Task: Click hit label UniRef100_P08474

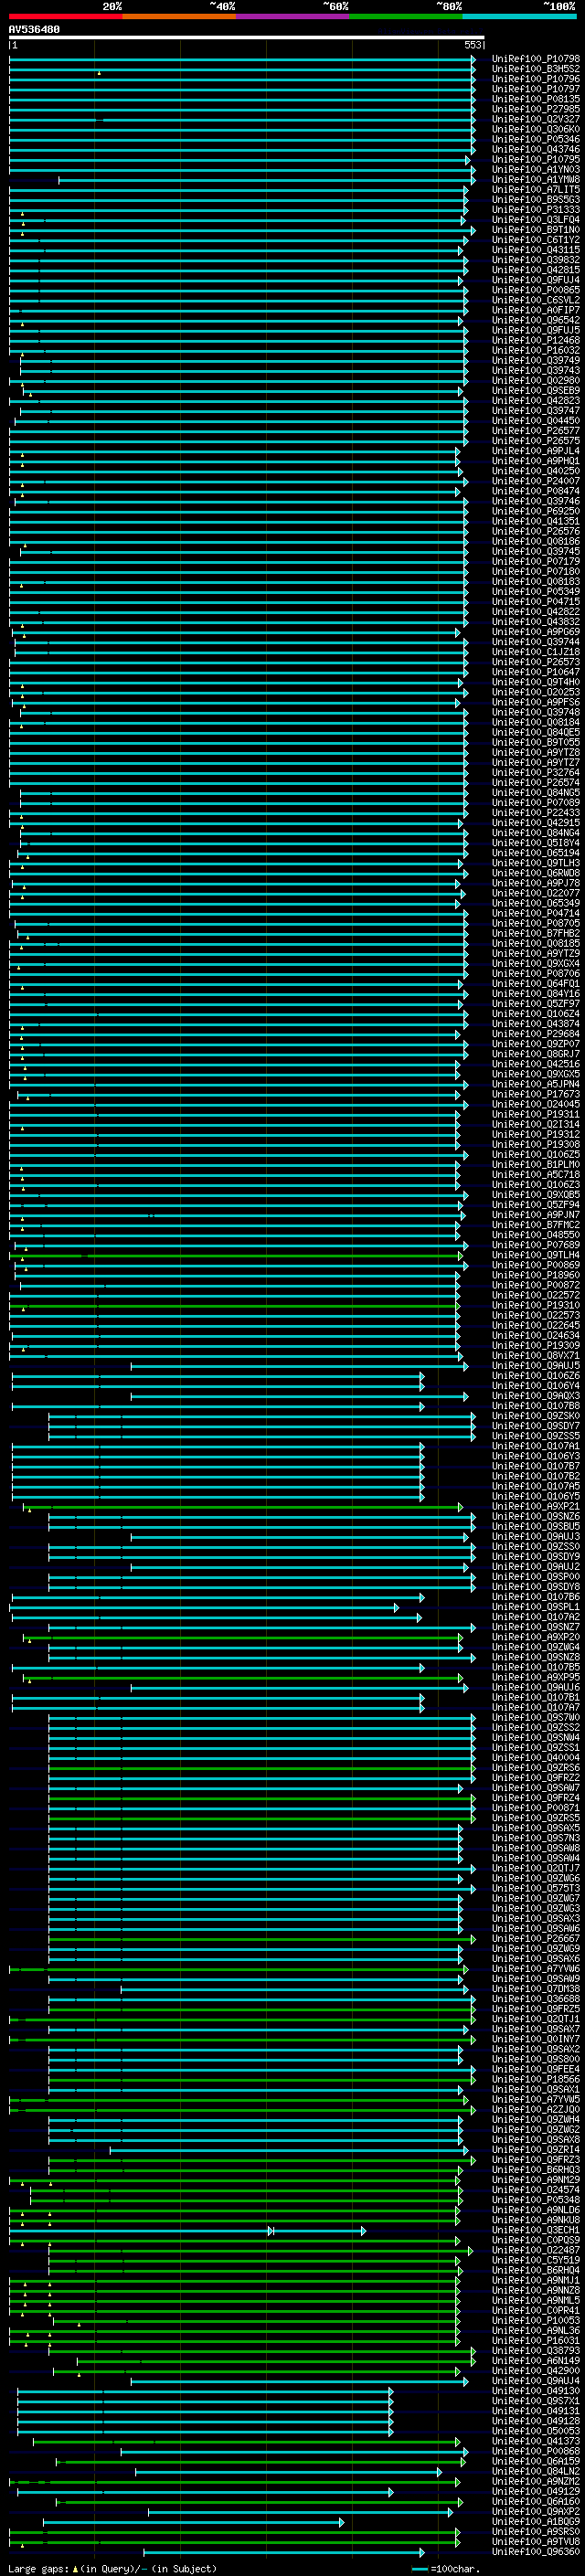Action: (536, 491)
